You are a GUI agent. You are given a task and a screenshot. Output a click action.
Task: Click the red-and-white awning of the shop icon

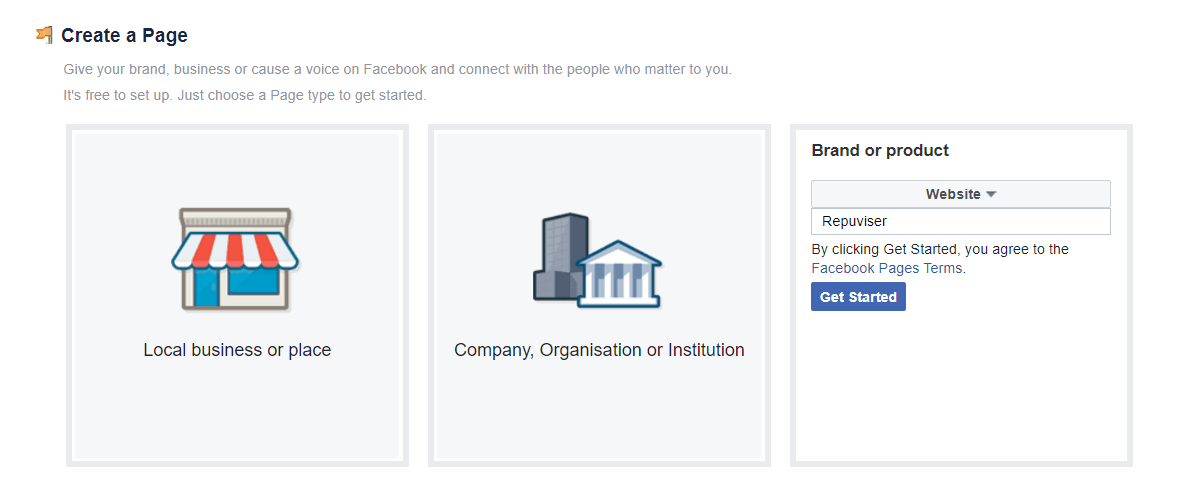236,251
